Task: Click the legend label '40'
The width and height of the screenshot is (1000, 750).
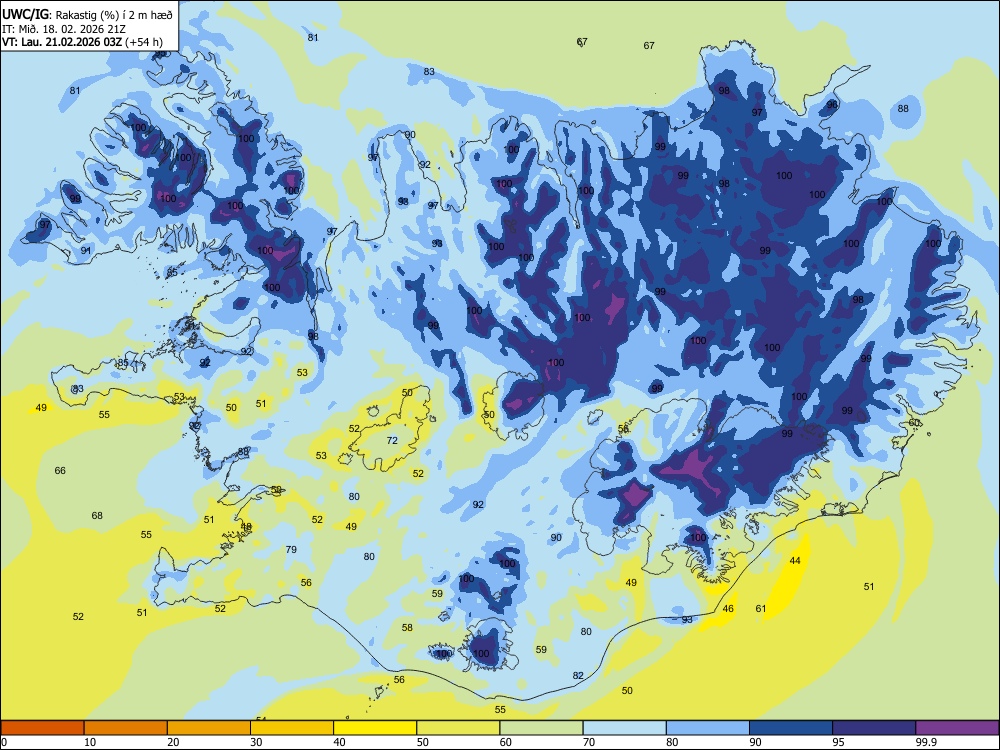Action: pyautogui.click(x=339, y=742)
